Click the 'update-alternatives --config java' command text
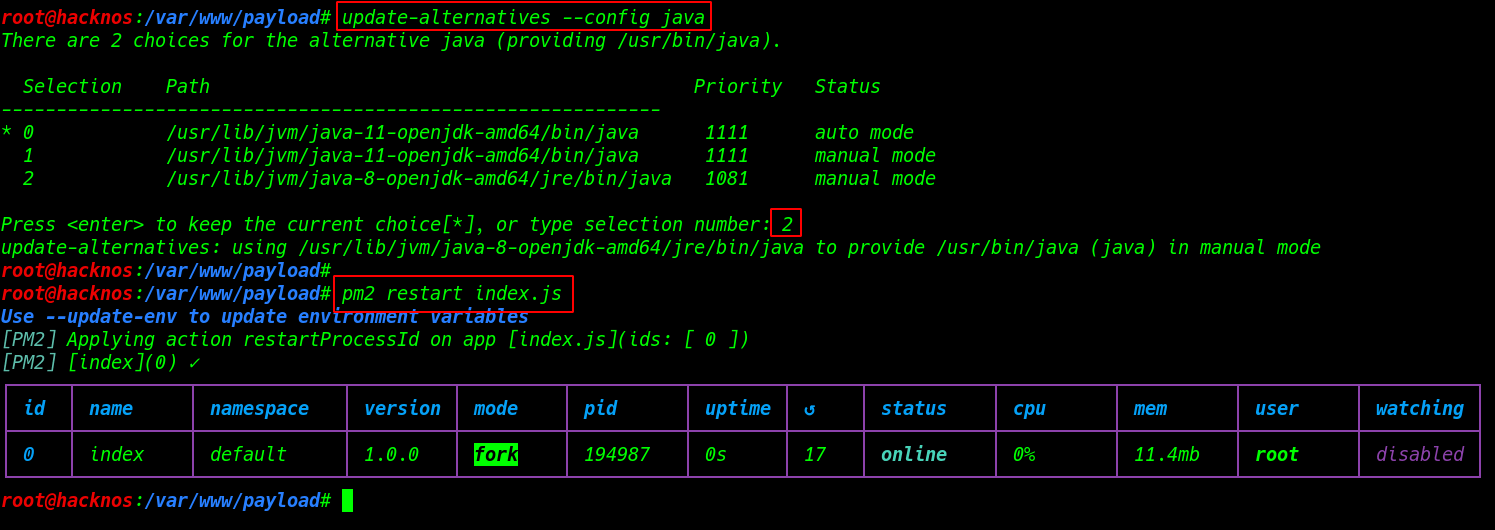Screen dimensions: 1495x530 click(524, 17)
